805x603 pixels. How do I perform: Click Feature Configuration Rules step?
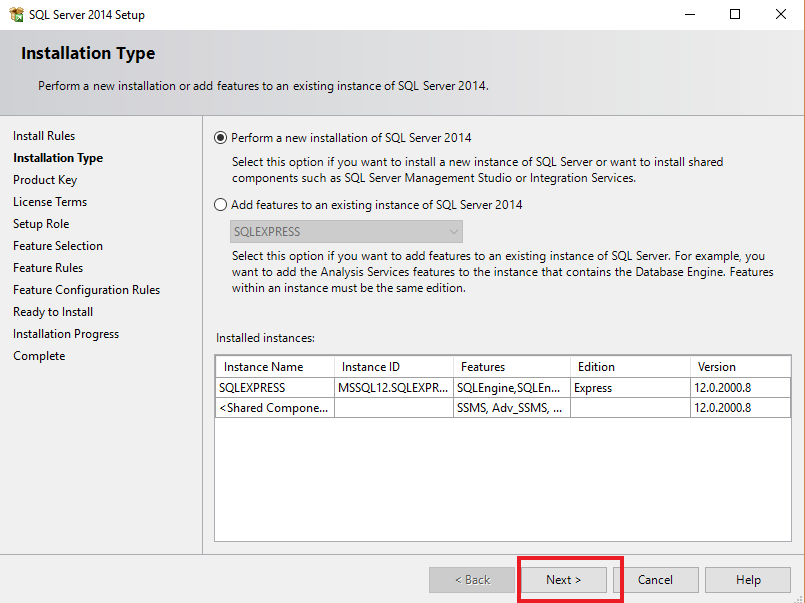87,290
